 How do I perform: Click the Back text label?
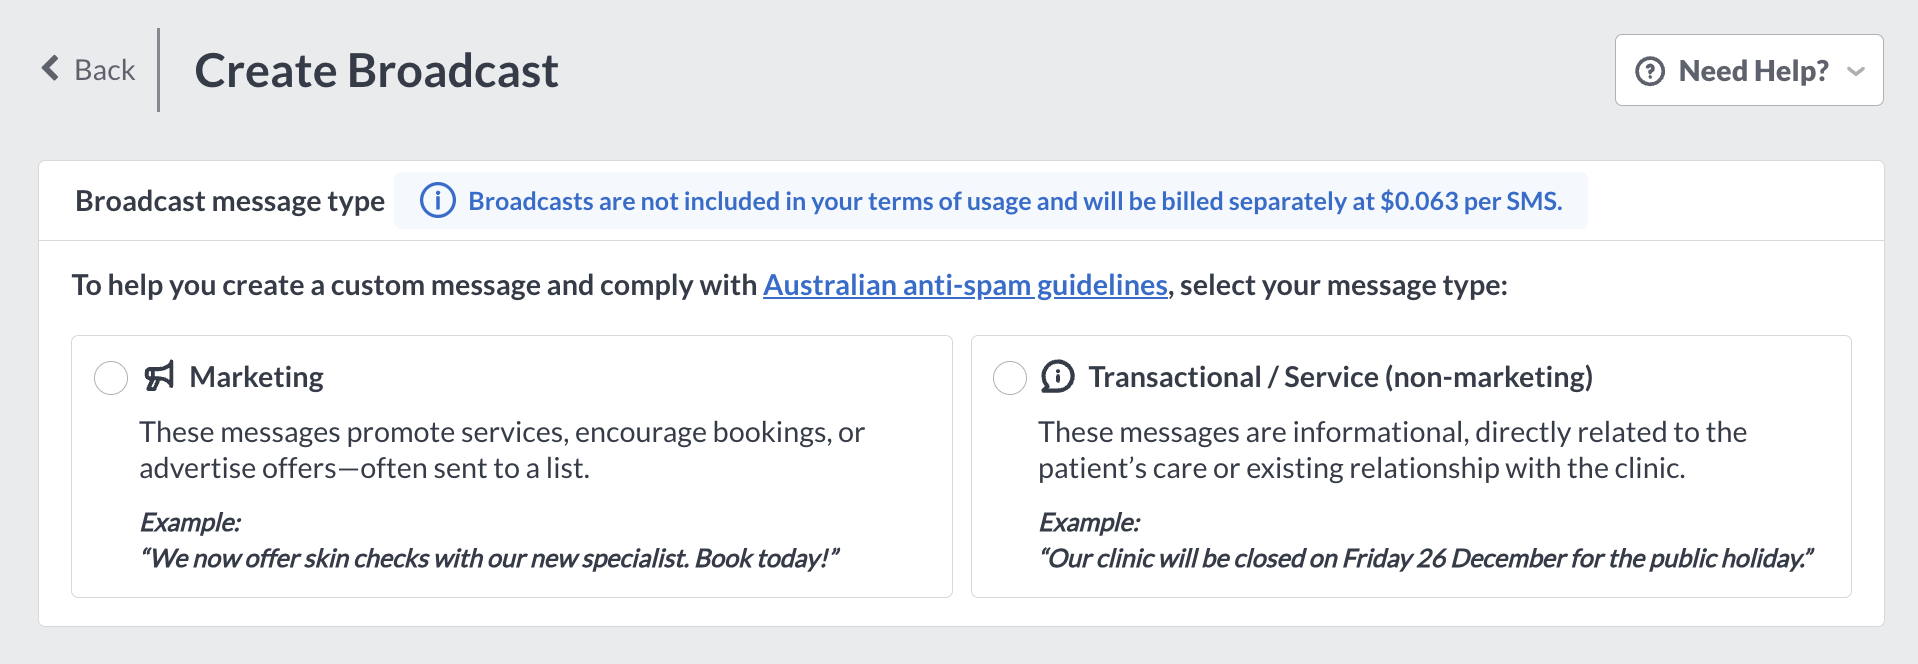click(x=105, y=70)
